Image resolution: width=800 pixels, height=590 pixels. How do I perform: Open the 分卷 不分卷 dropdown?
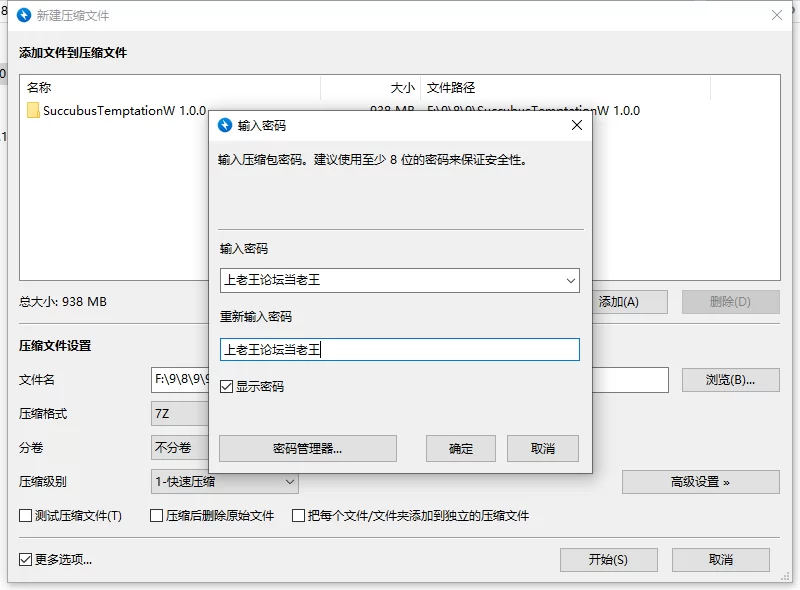tap(180, 448)
